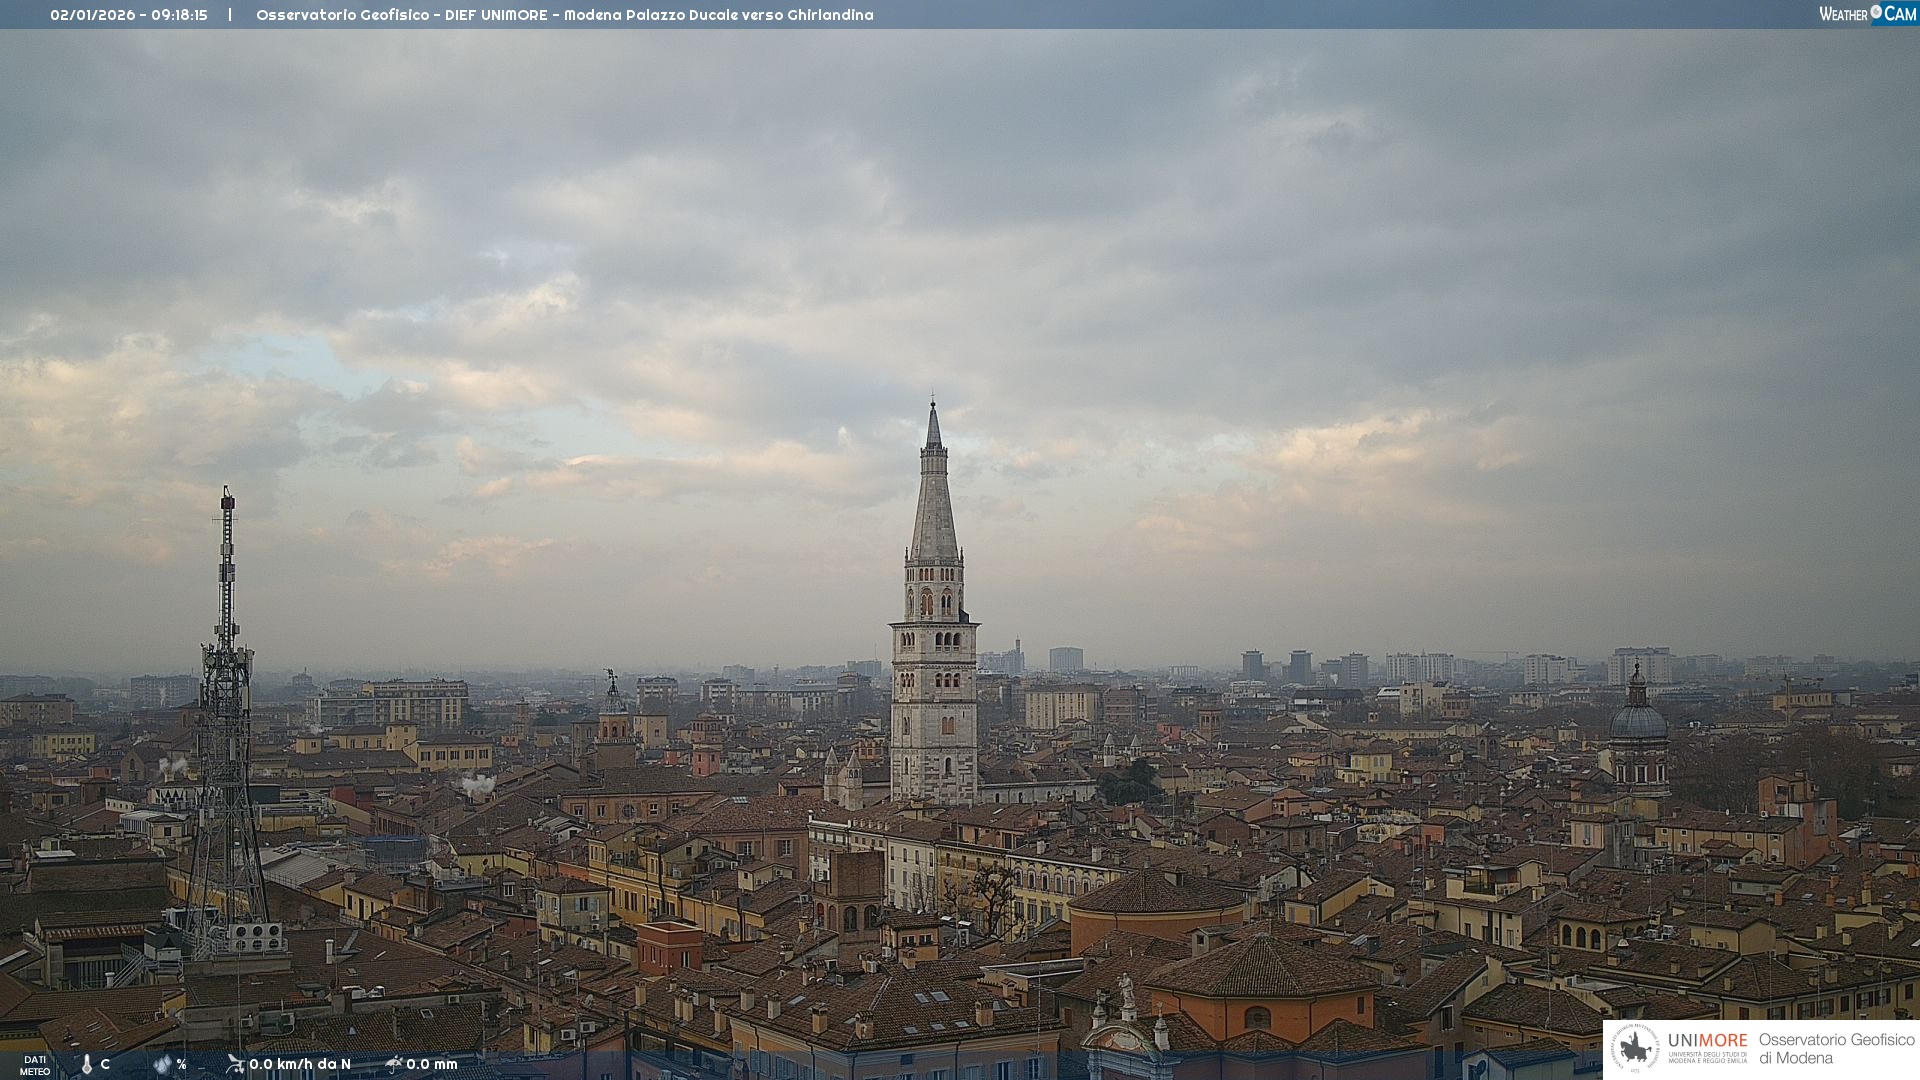Viewport: 1920px width, 1080px height.
Task: Click the UNIMORE horseman seal emblem
Action: (x=1635, y=1049)
